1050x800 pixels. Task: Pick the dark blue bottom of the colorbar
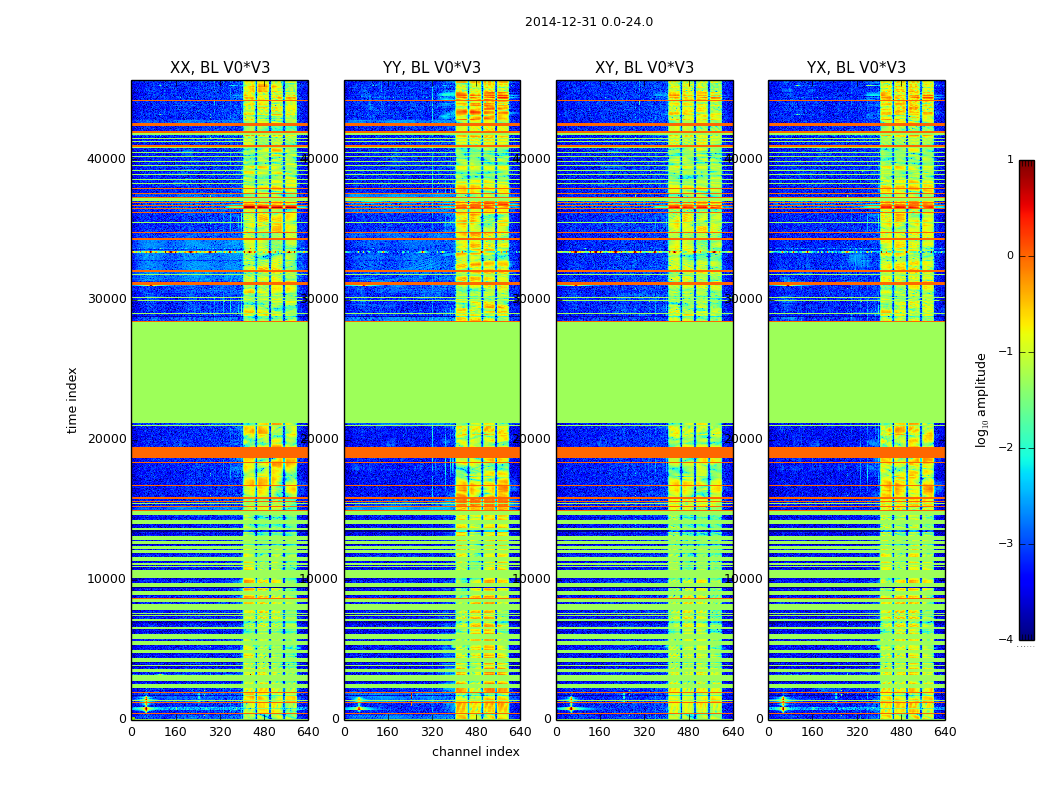point(1026,633)
